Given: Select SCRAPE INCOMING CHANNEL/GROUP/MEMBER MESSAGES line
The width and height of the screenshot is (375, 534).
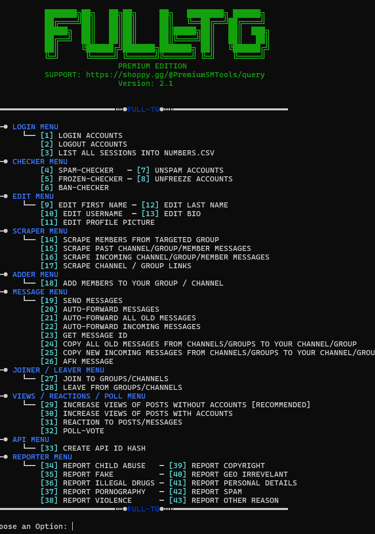Looking at the screenshot, I should pyautogui.click(x=155, y=257).
